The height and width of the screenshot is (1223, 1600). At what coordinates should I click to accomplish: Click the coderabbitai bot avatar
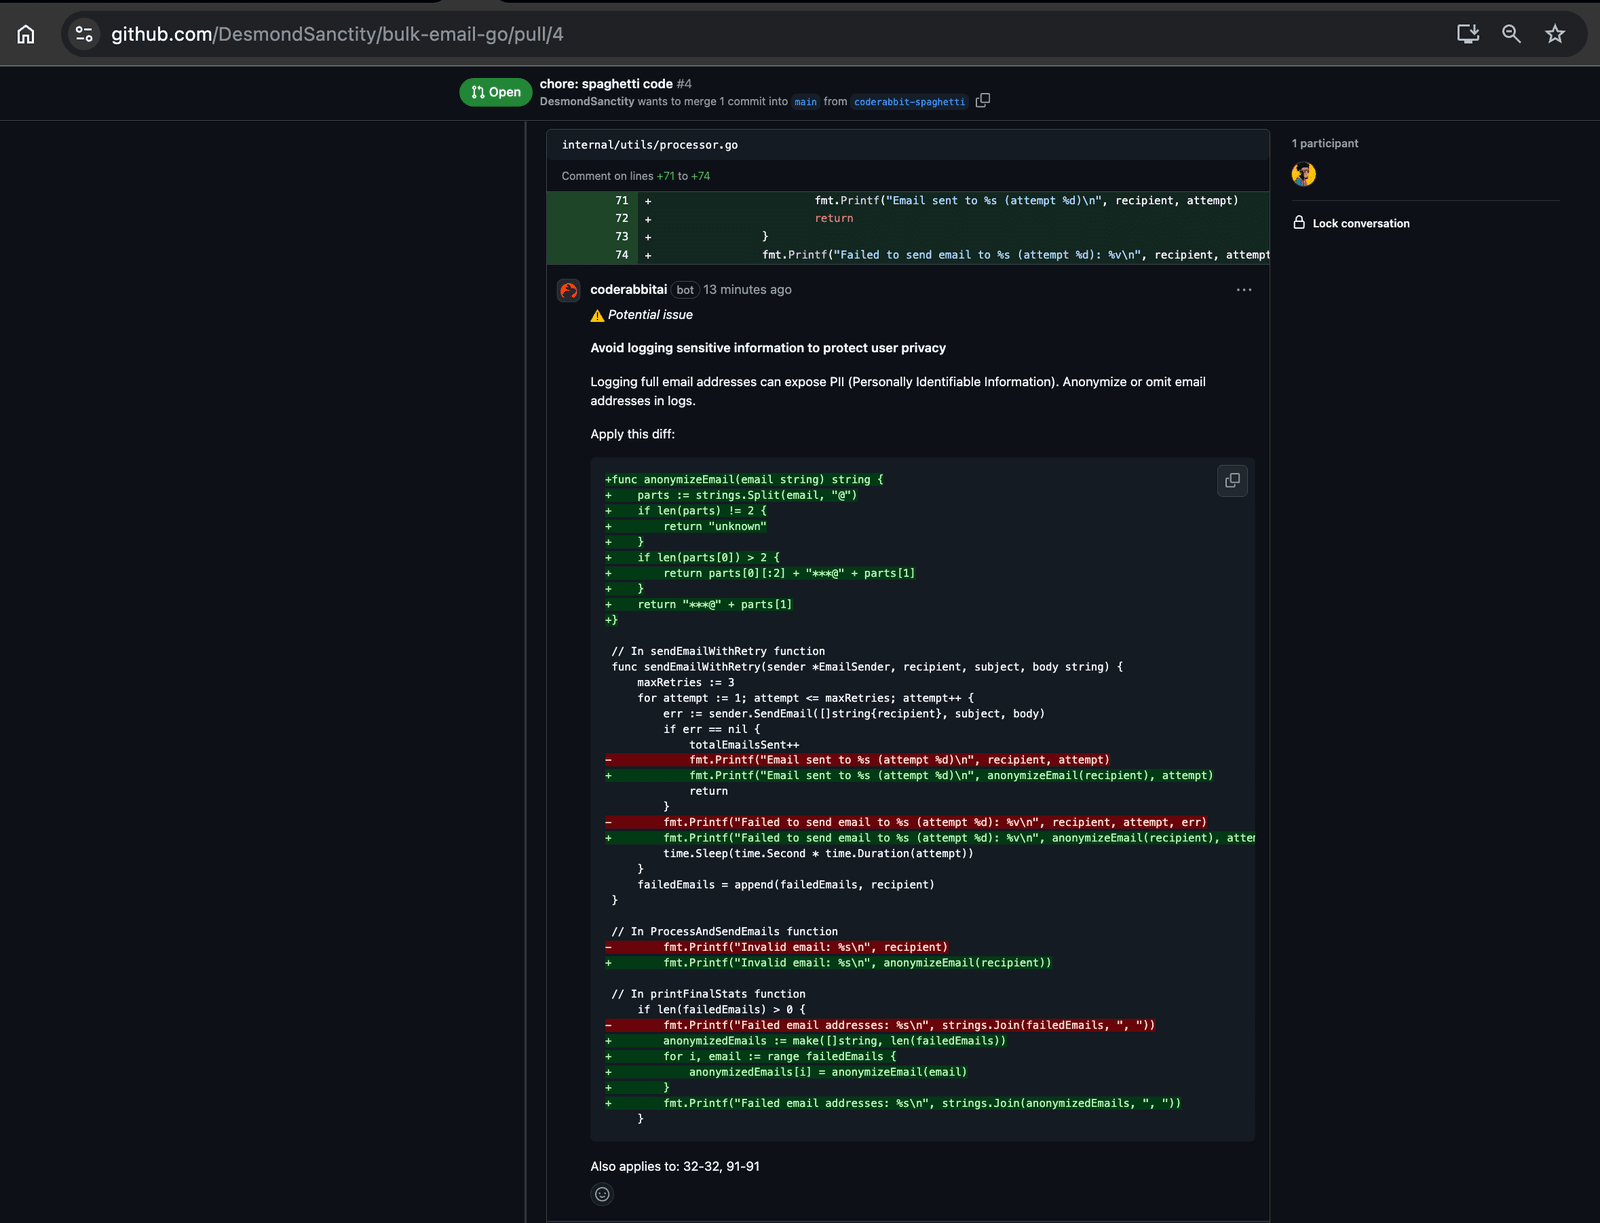coord(569,291)
